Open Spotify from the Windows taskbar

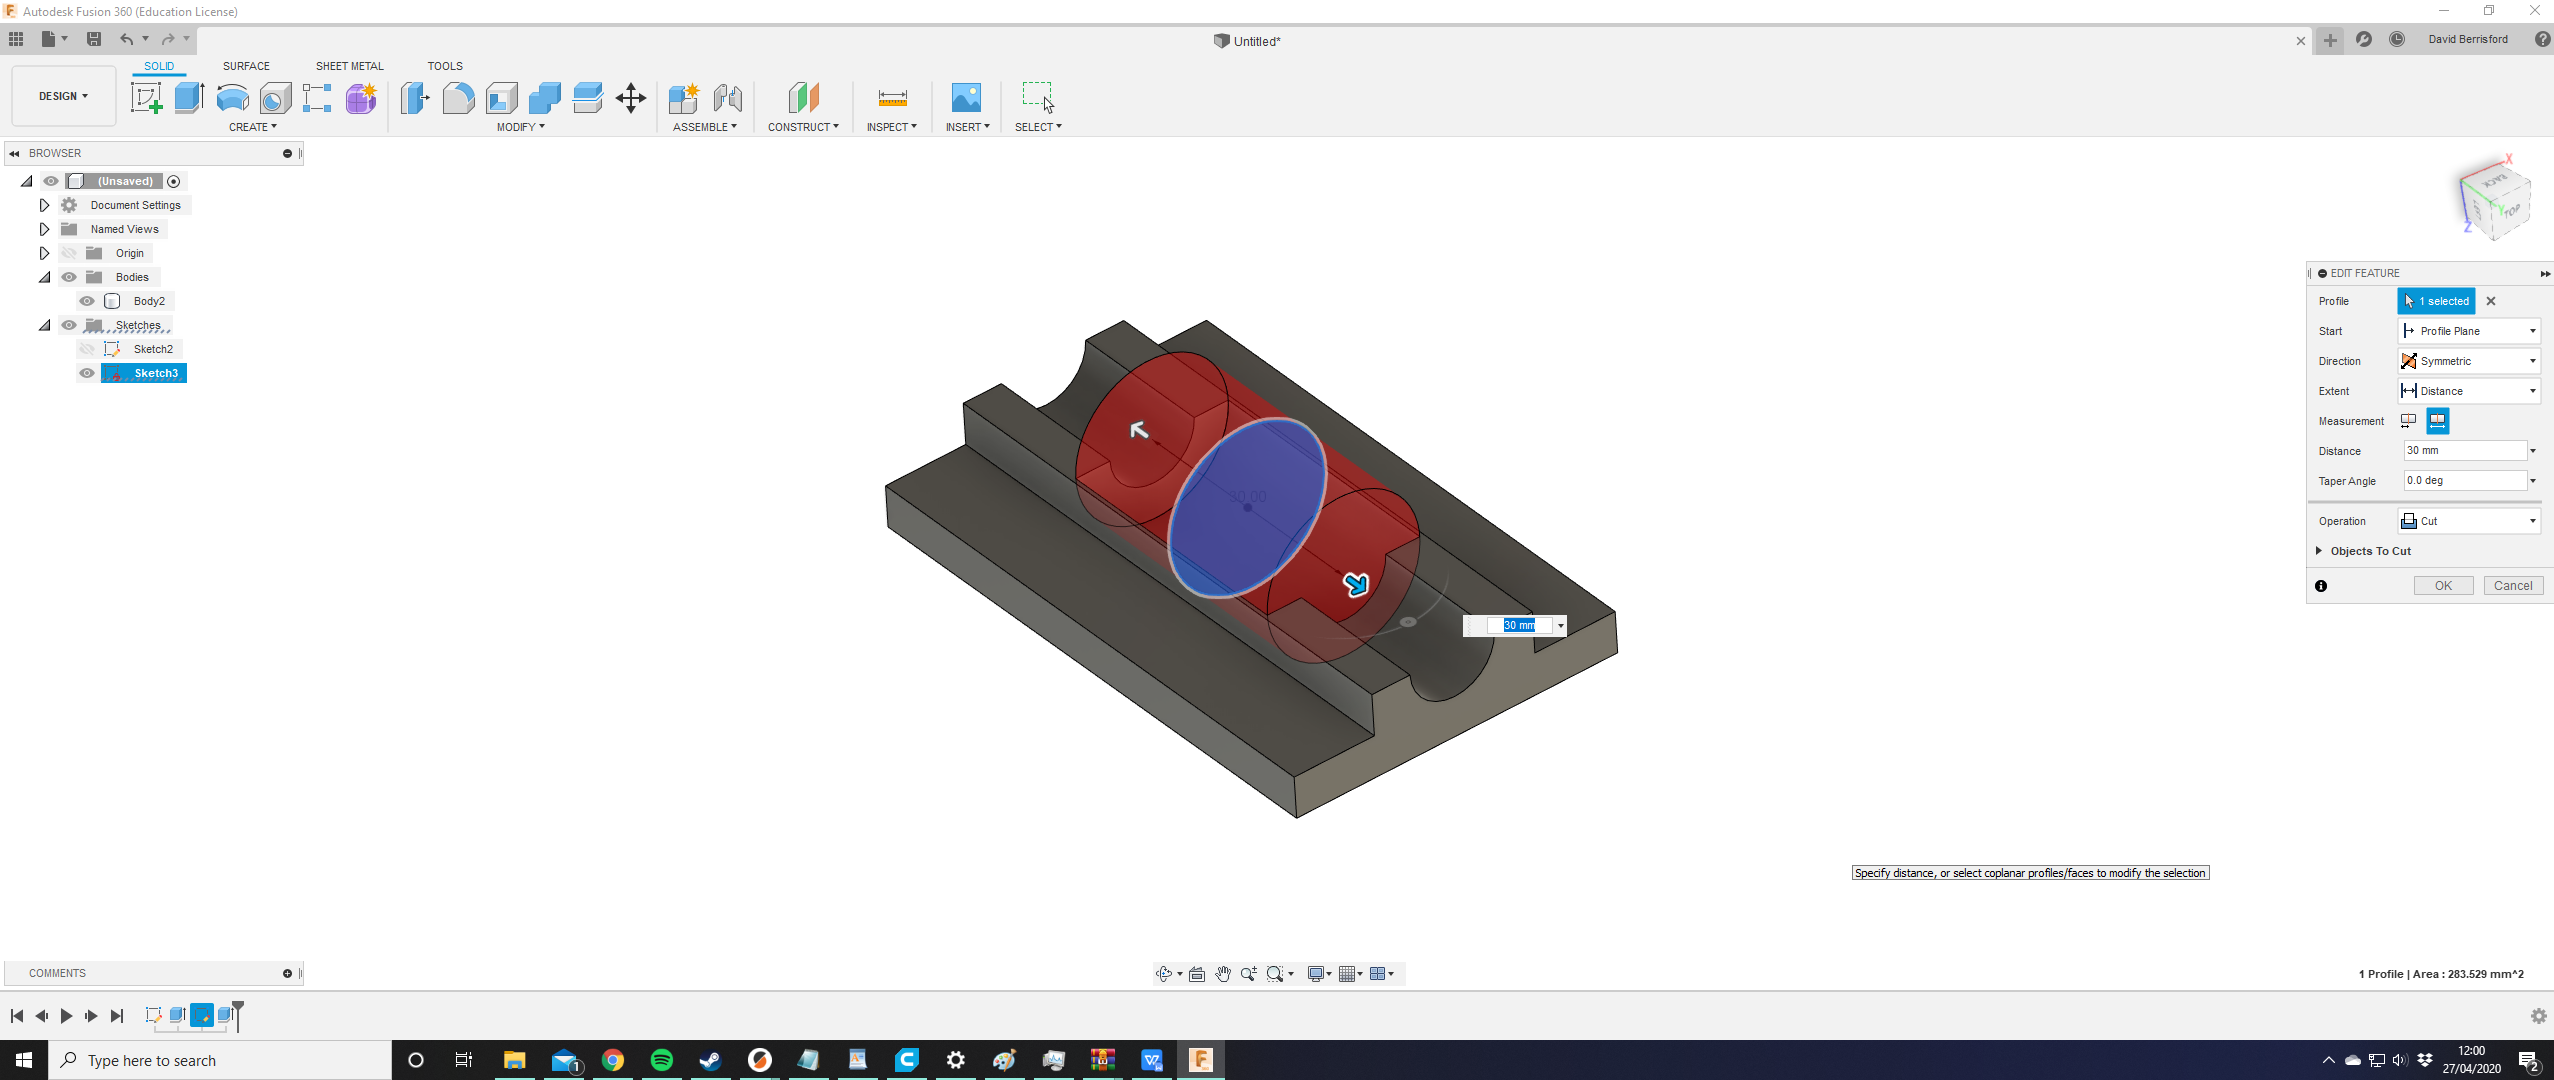662,1060
